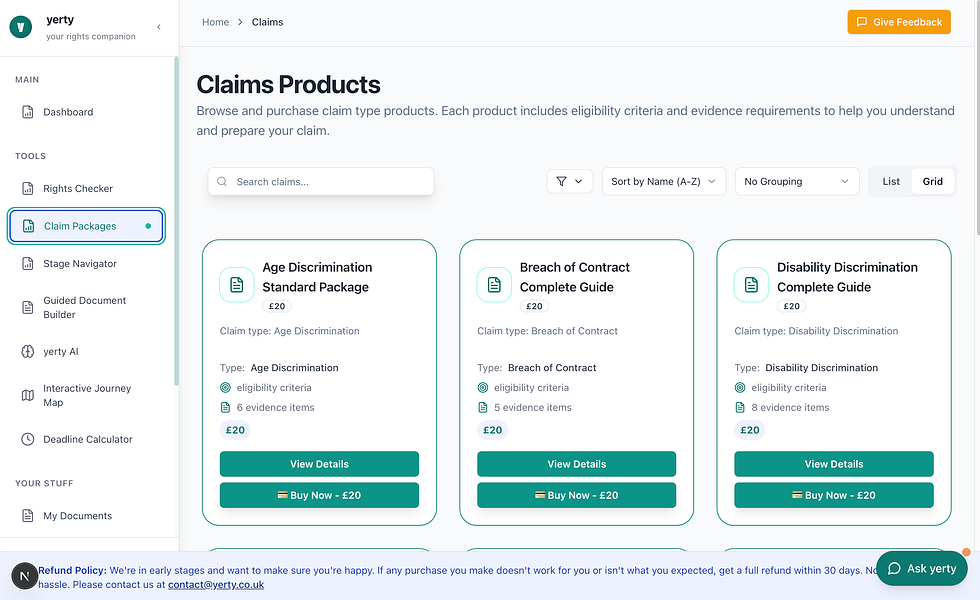Click the Stage Navigator sidebar icon
980x600 pixels.
28,264
